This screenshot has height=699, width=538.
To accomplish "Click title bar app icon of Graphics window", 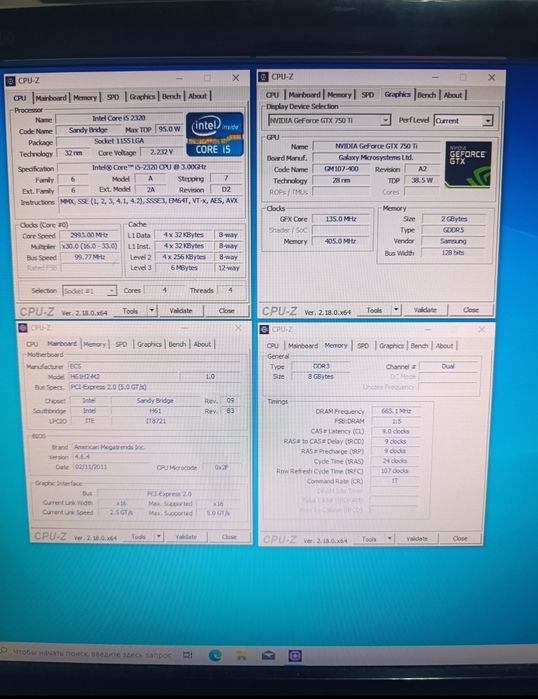I will 263,77.
